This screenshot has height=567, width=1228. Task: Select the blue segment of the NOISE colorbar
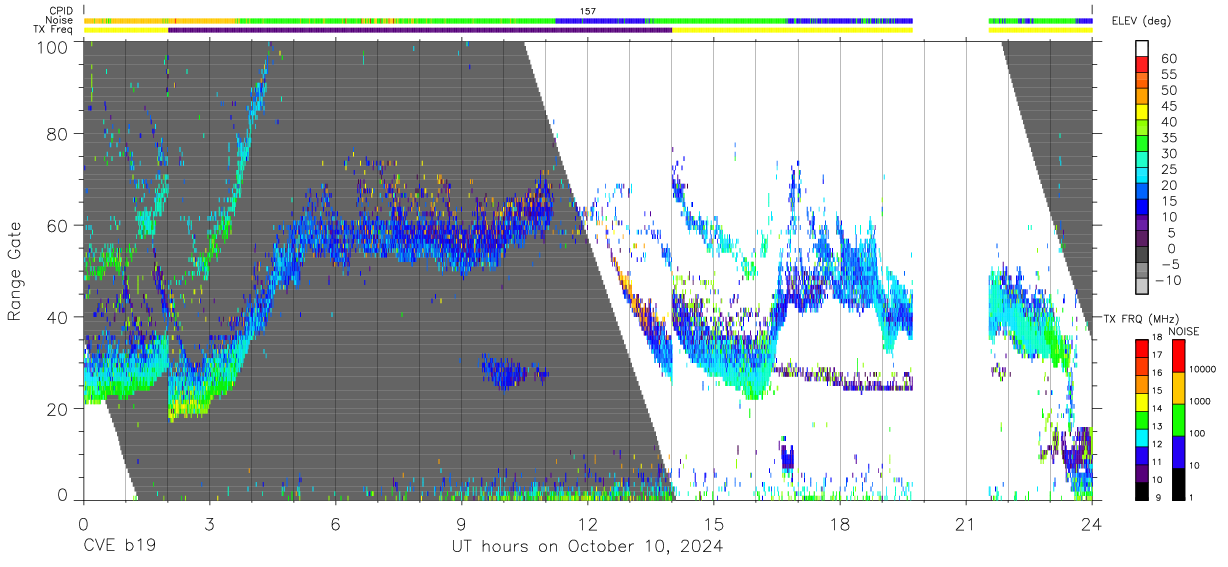pyautogui.click(x=1177, y=450)
